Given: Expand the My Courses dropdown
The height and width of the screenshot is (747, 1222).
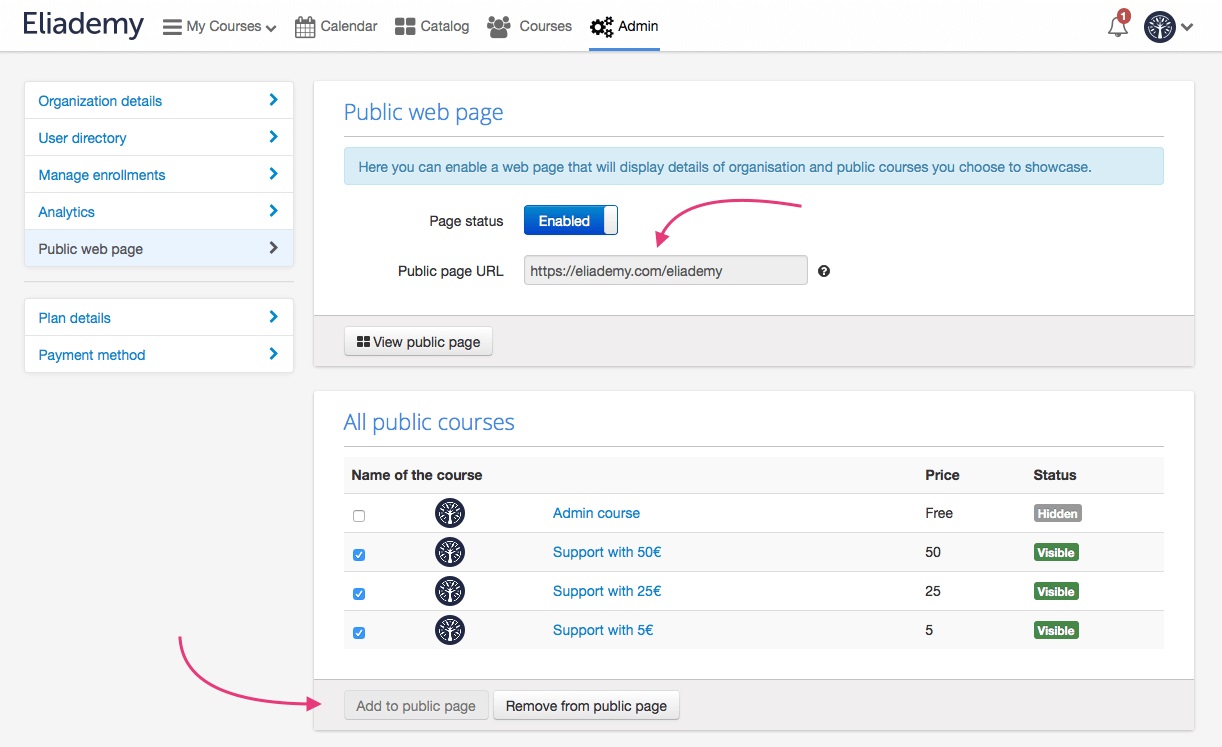Looking at the screenshot, I should coord(220,27).
